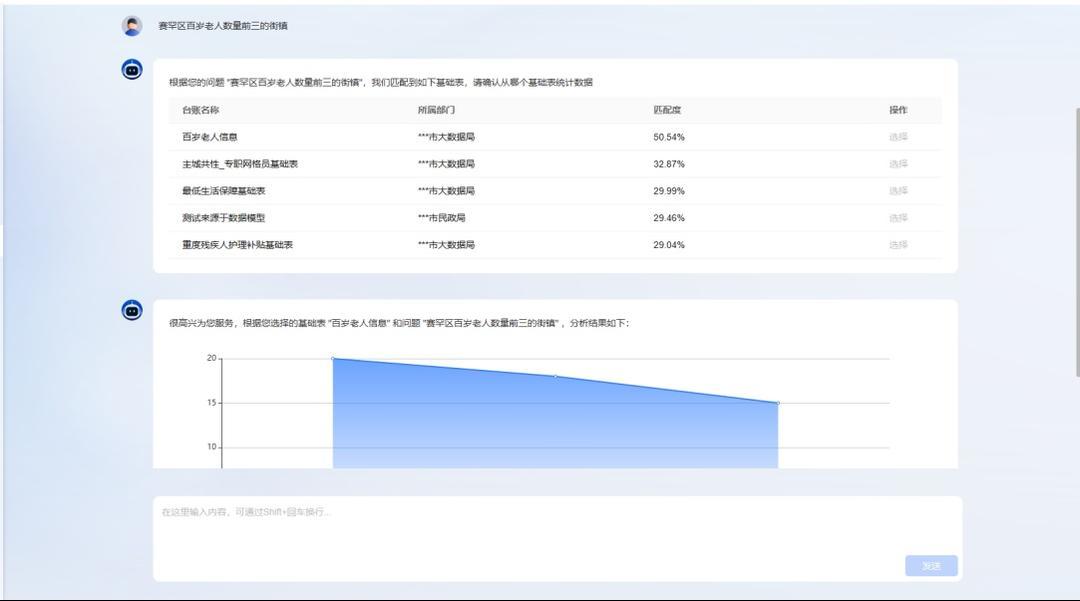The height and width of the screenshot is (601, 1080).
Task: Click the 10 label on chart axis
Action: point(211,447)
